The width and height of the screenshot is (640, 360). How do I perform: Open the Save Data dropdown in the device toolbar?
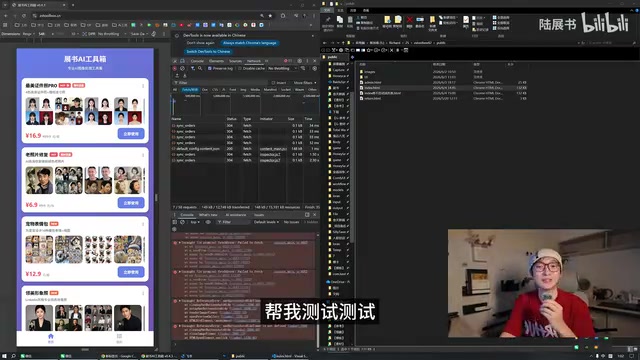(139, 34)
